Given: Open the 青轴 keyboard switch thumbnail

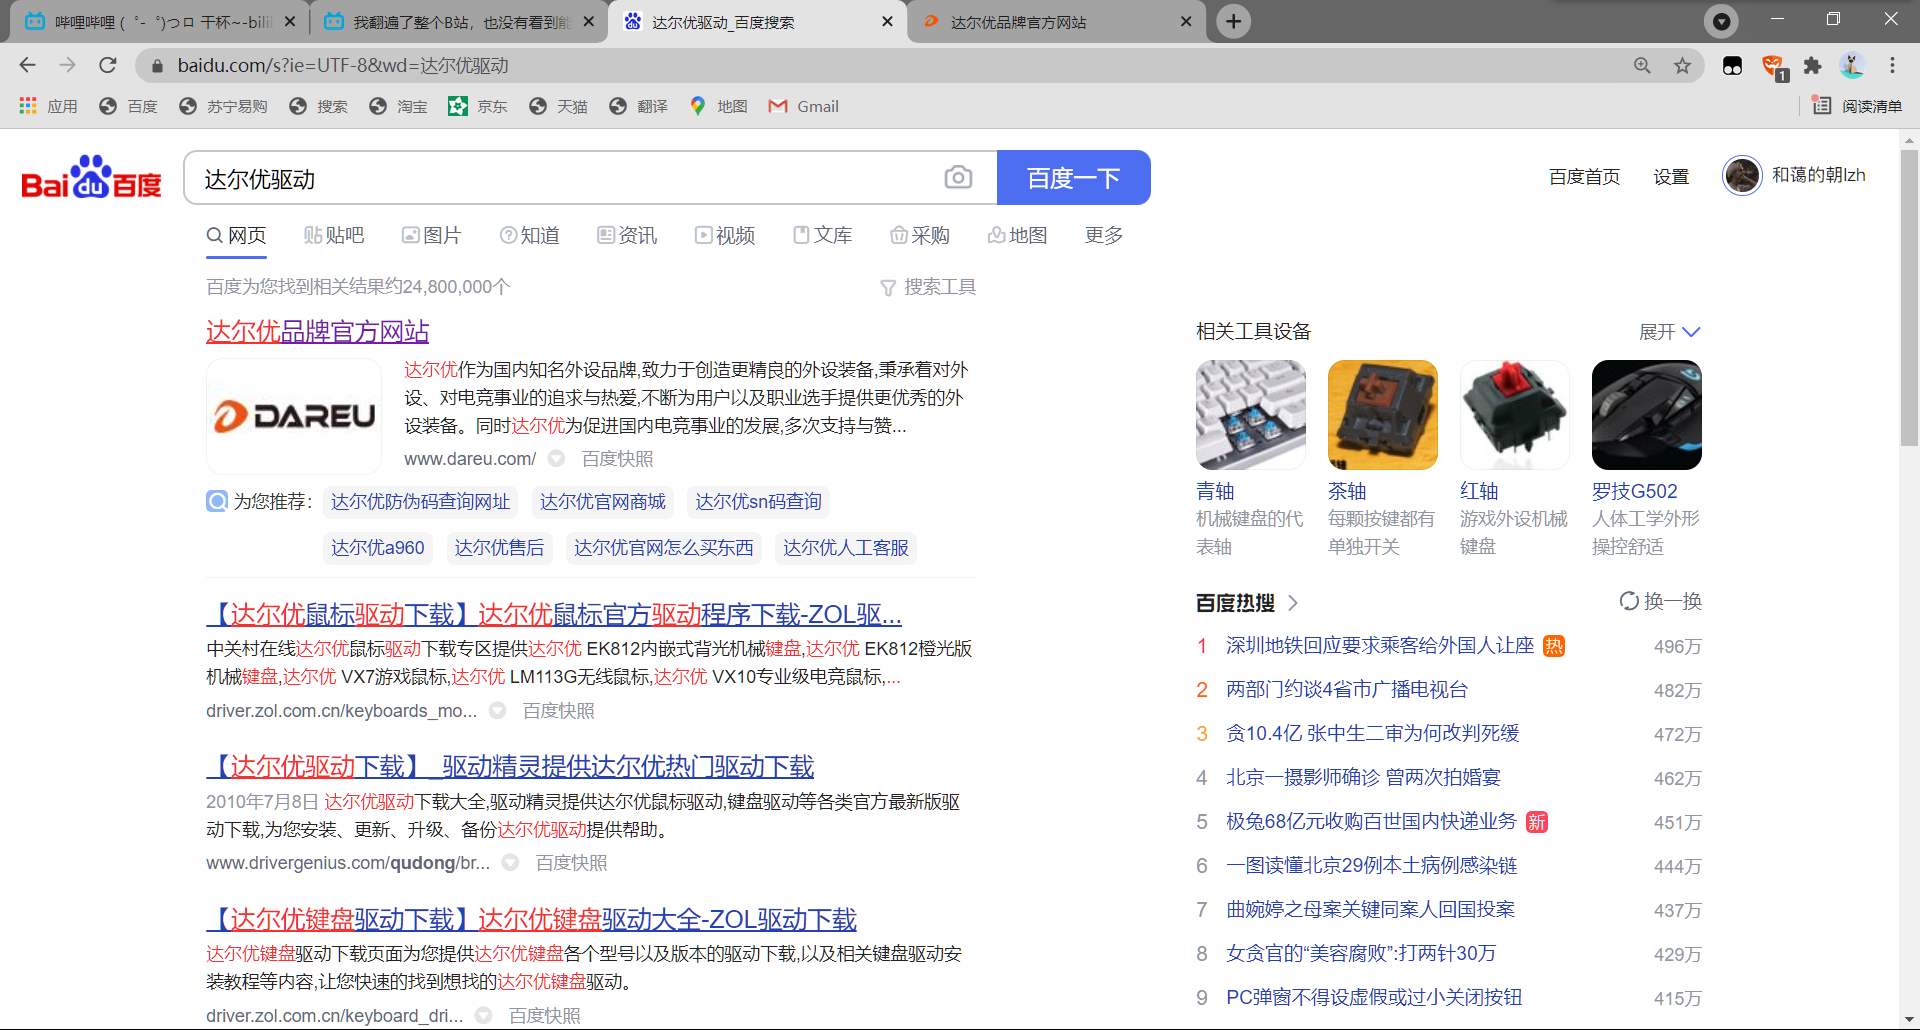Looking at the screenshot, I should [x=1251, y=415].
